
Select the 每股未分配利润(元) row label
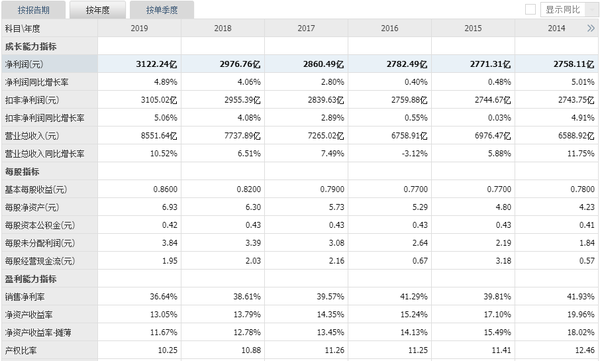coord(40,243)
